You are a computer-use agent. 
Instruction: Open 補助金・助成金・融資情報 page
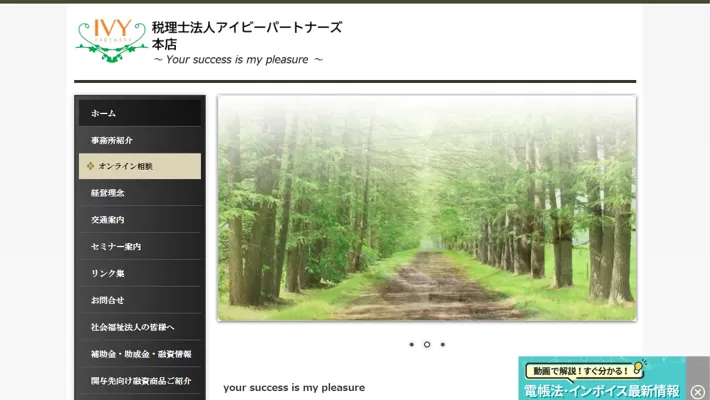pyautogui.click(x=140, y=354)
